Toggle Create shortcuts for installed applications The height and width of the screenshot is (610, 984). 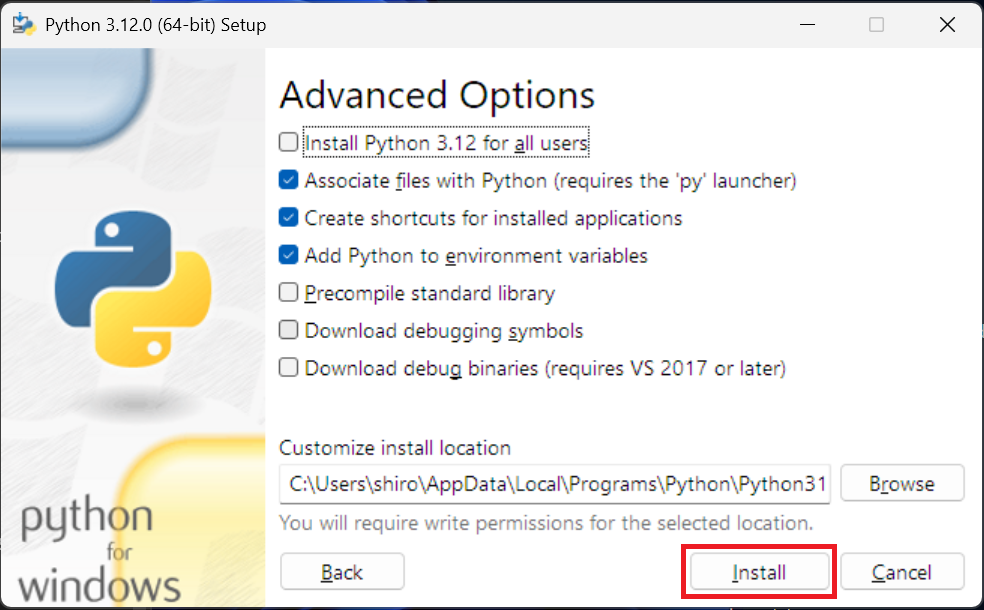coord(289,218)
